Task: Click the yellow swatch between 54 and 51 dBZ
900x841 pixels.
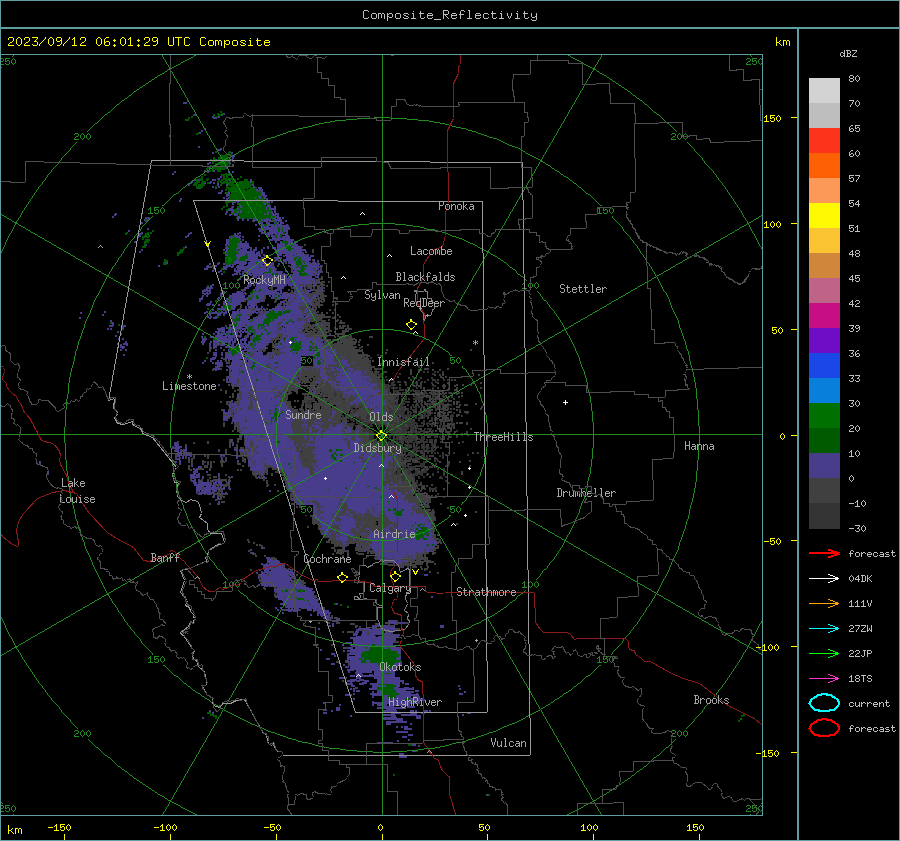Action: click(x=824, y=215)
